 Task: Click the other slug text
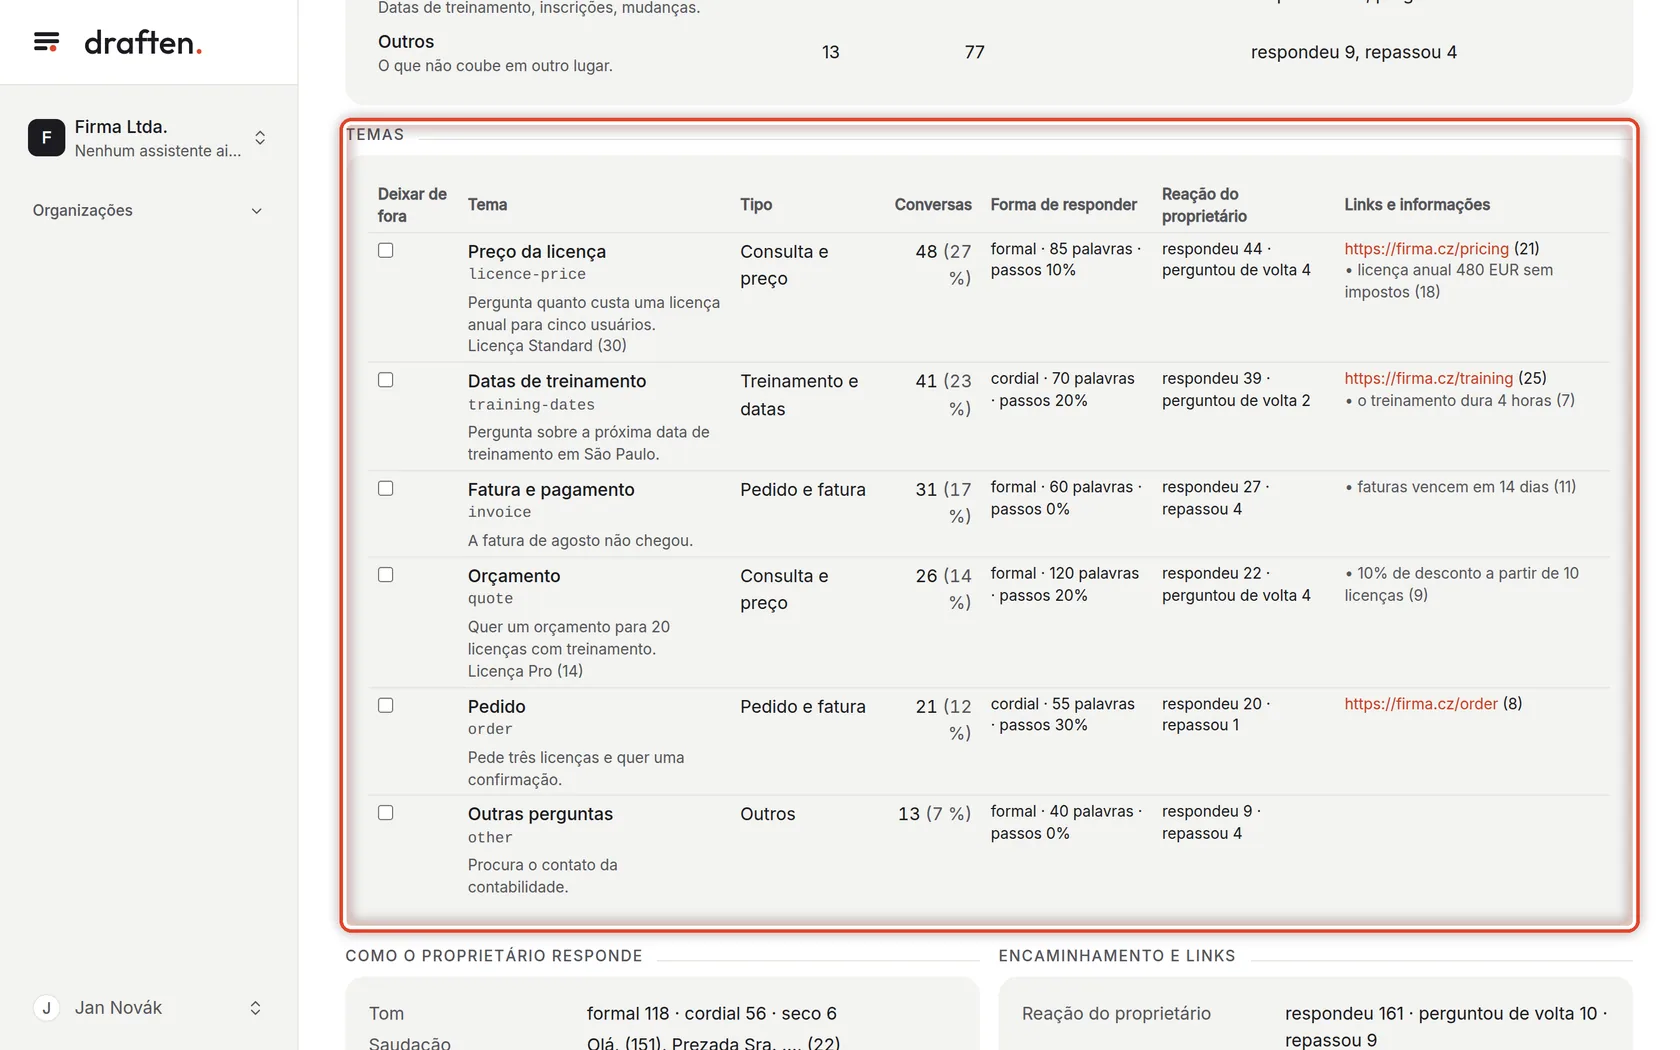(490, 838)
